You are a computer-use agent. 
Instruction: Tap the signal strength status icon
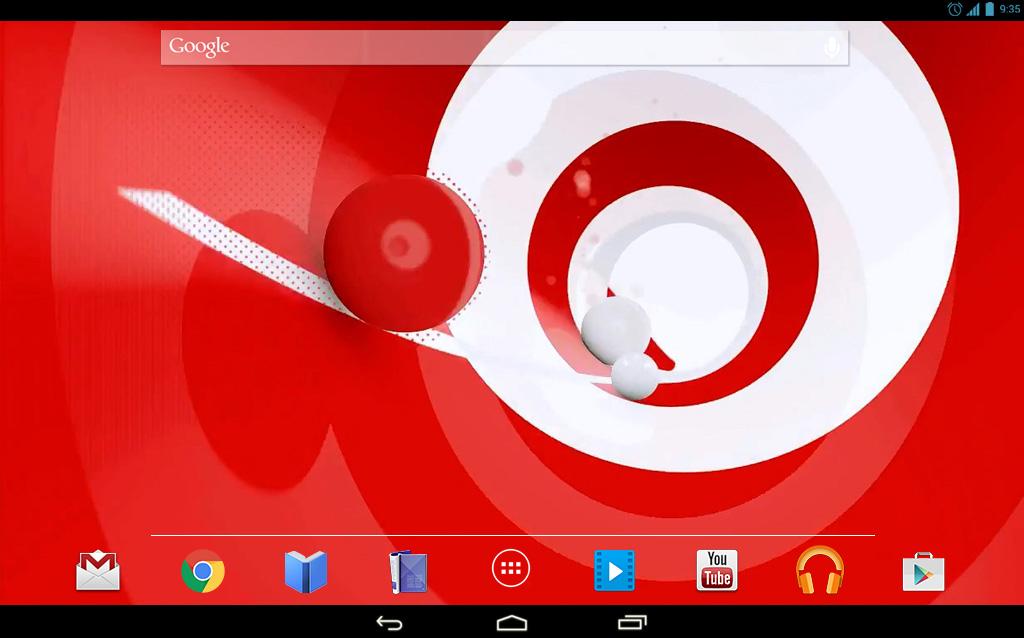(973, 9)
